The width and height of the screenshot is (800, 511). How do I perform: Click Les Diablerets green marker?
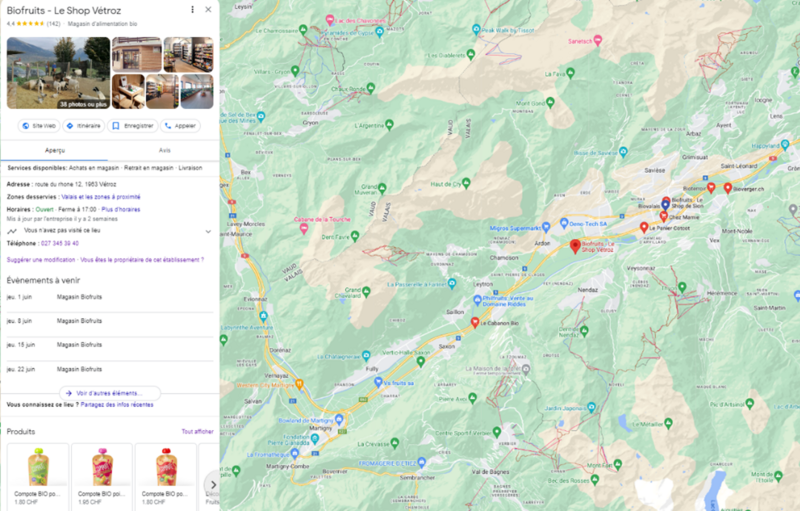(471, 54)
